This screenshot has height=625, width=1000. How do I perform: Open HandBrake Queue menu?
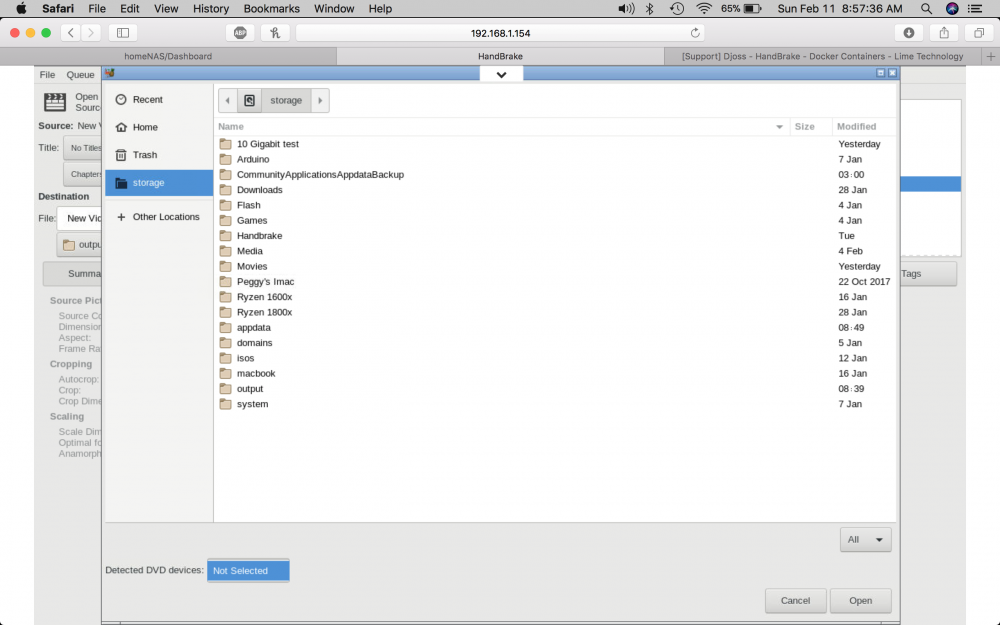click(80, 75)
